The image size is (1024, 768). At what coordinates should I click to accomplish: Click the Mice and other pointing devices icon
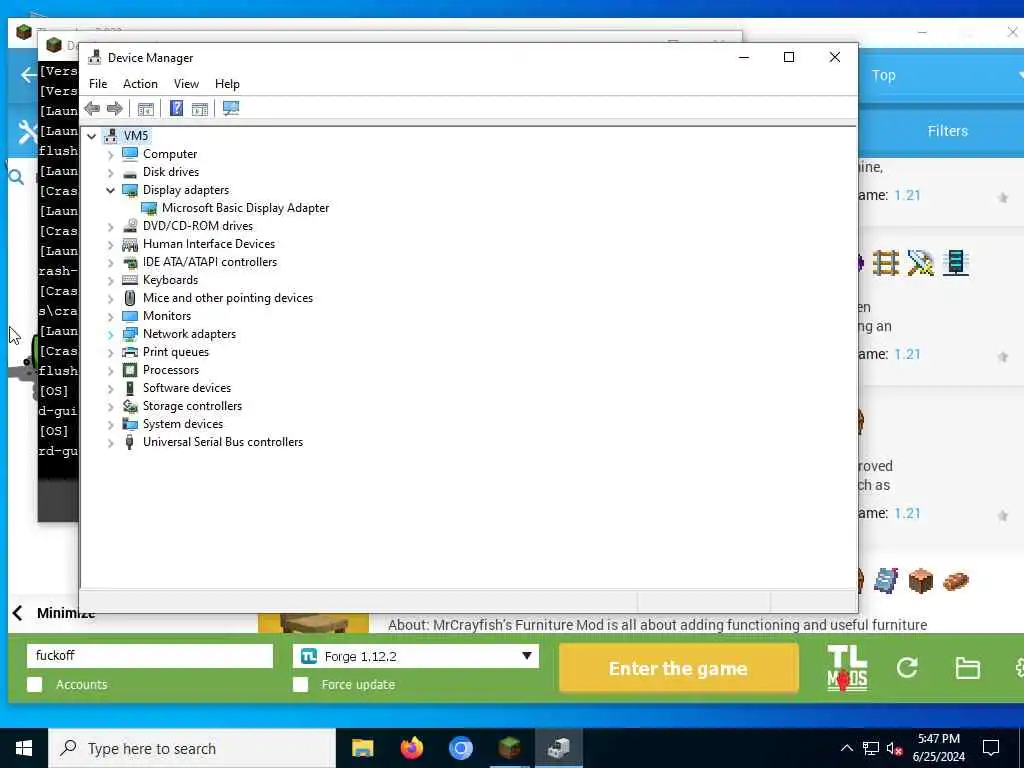click(x=130, y=298)
